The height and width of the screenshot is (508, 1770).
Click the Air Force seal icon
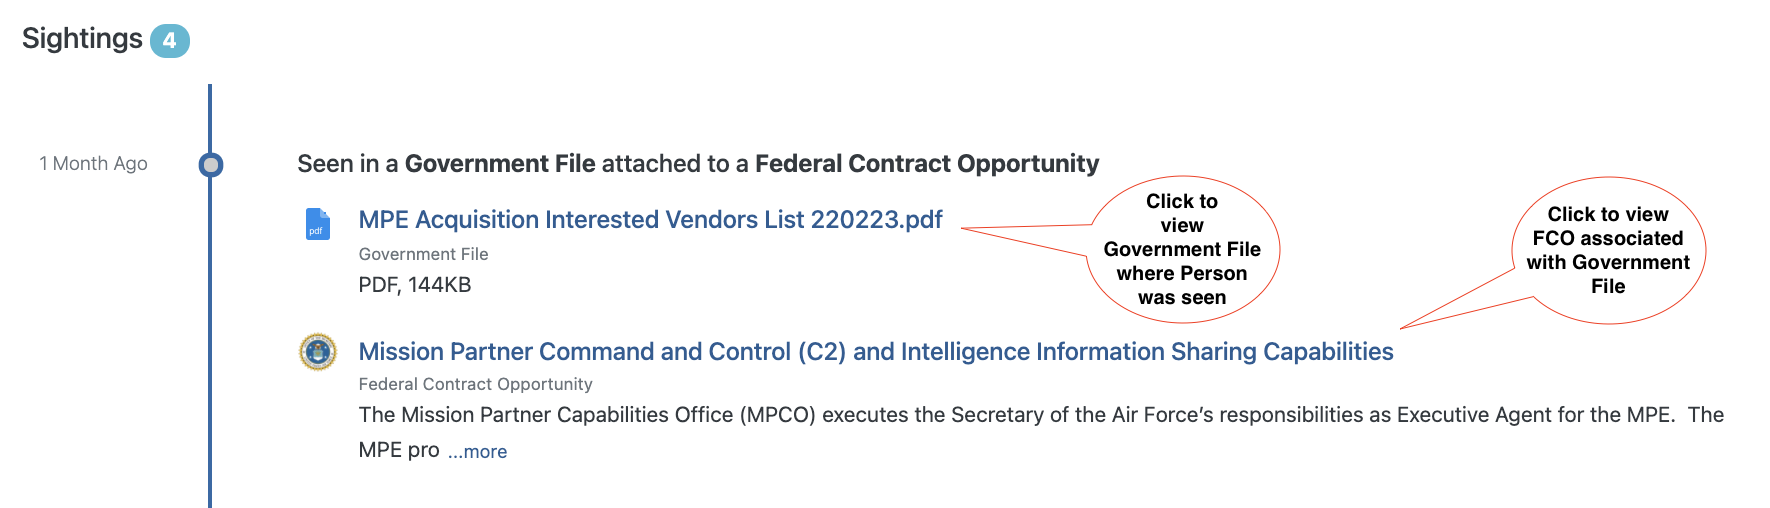pos(318,352)
